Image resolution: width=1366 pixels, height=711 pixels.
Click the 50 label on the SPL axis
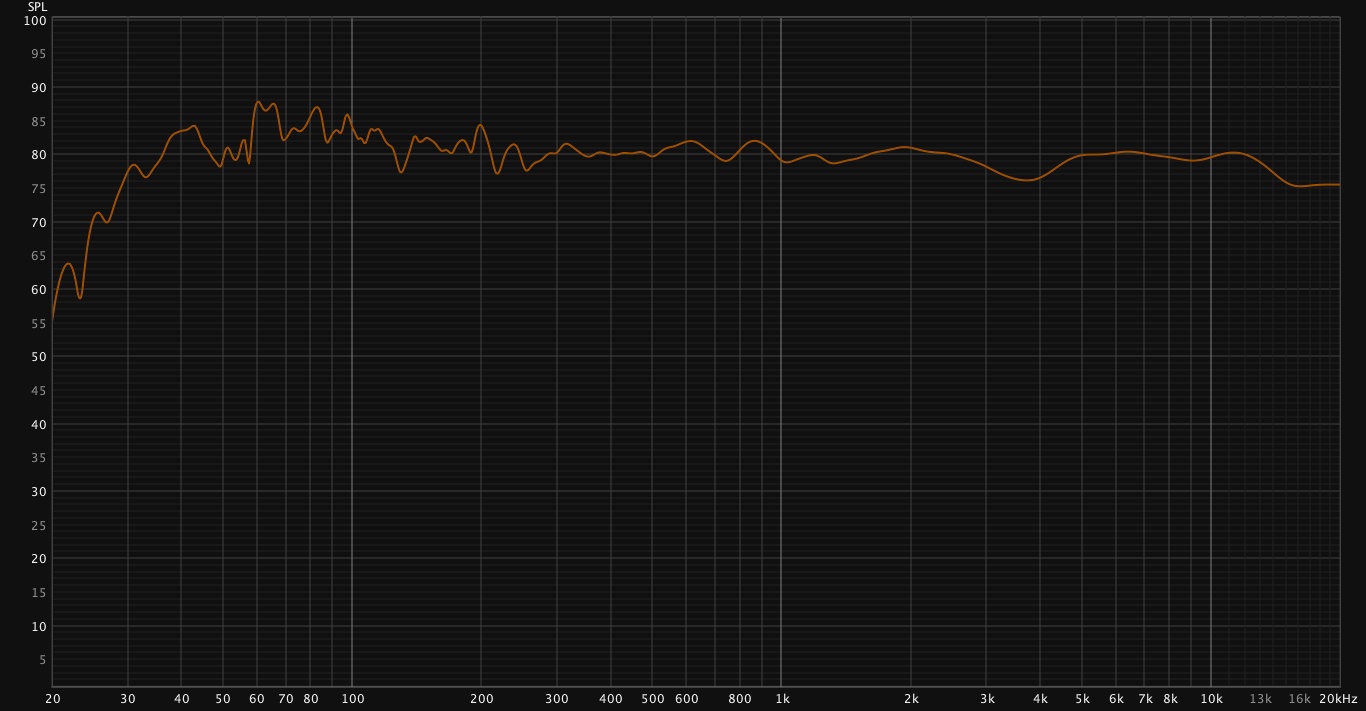36,357
